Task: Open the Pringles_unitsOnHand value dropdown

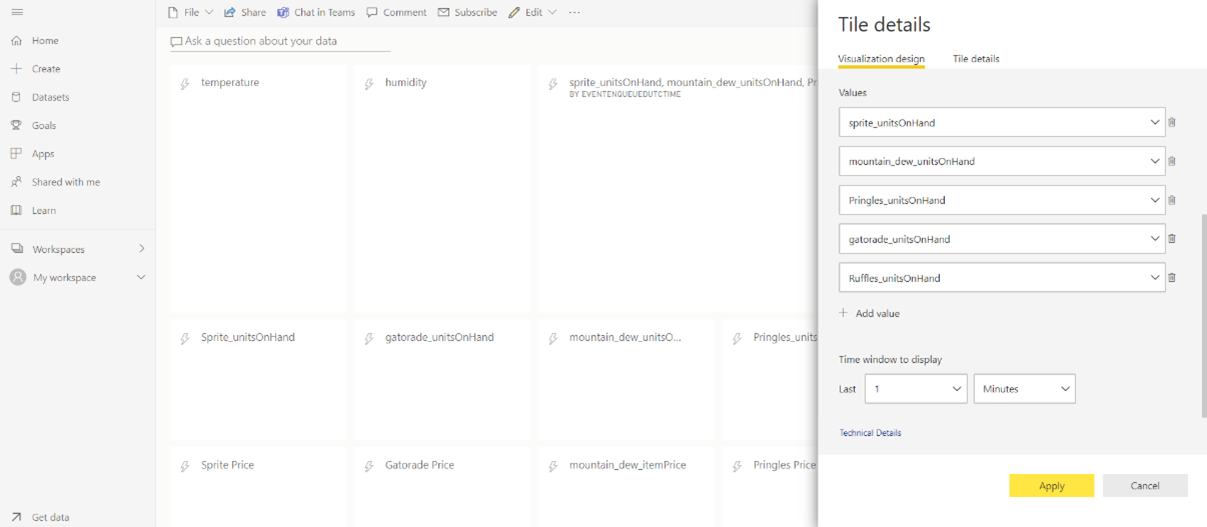Action: [1002, 200]
